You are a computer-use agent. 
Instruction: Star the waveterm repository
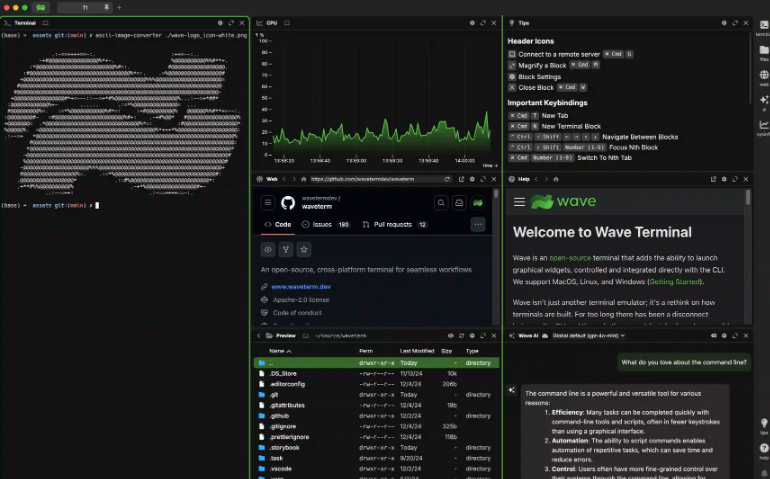[304, 250]
